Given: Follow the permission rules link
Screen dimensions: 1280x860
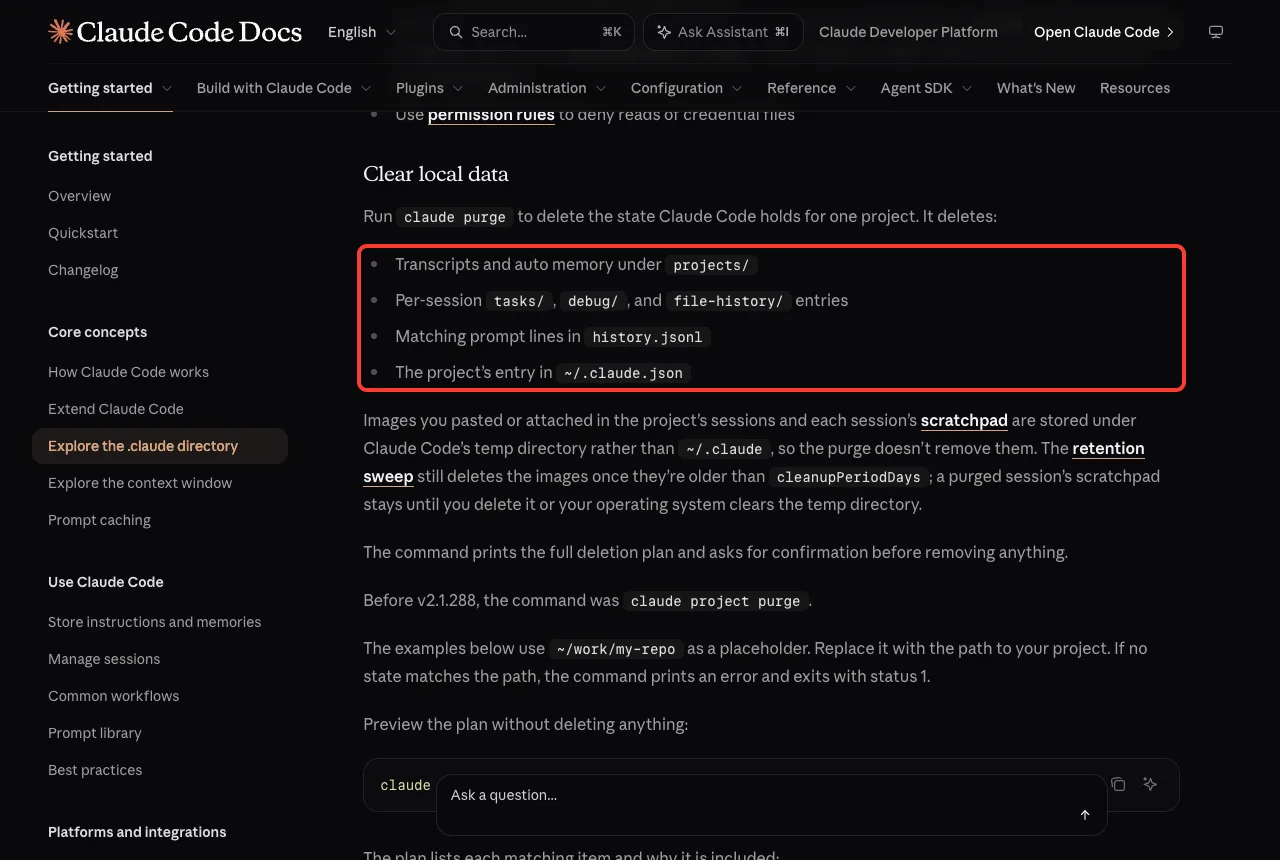Looking at the screenshot, I should pyautogui.click(x=491, y=115).
